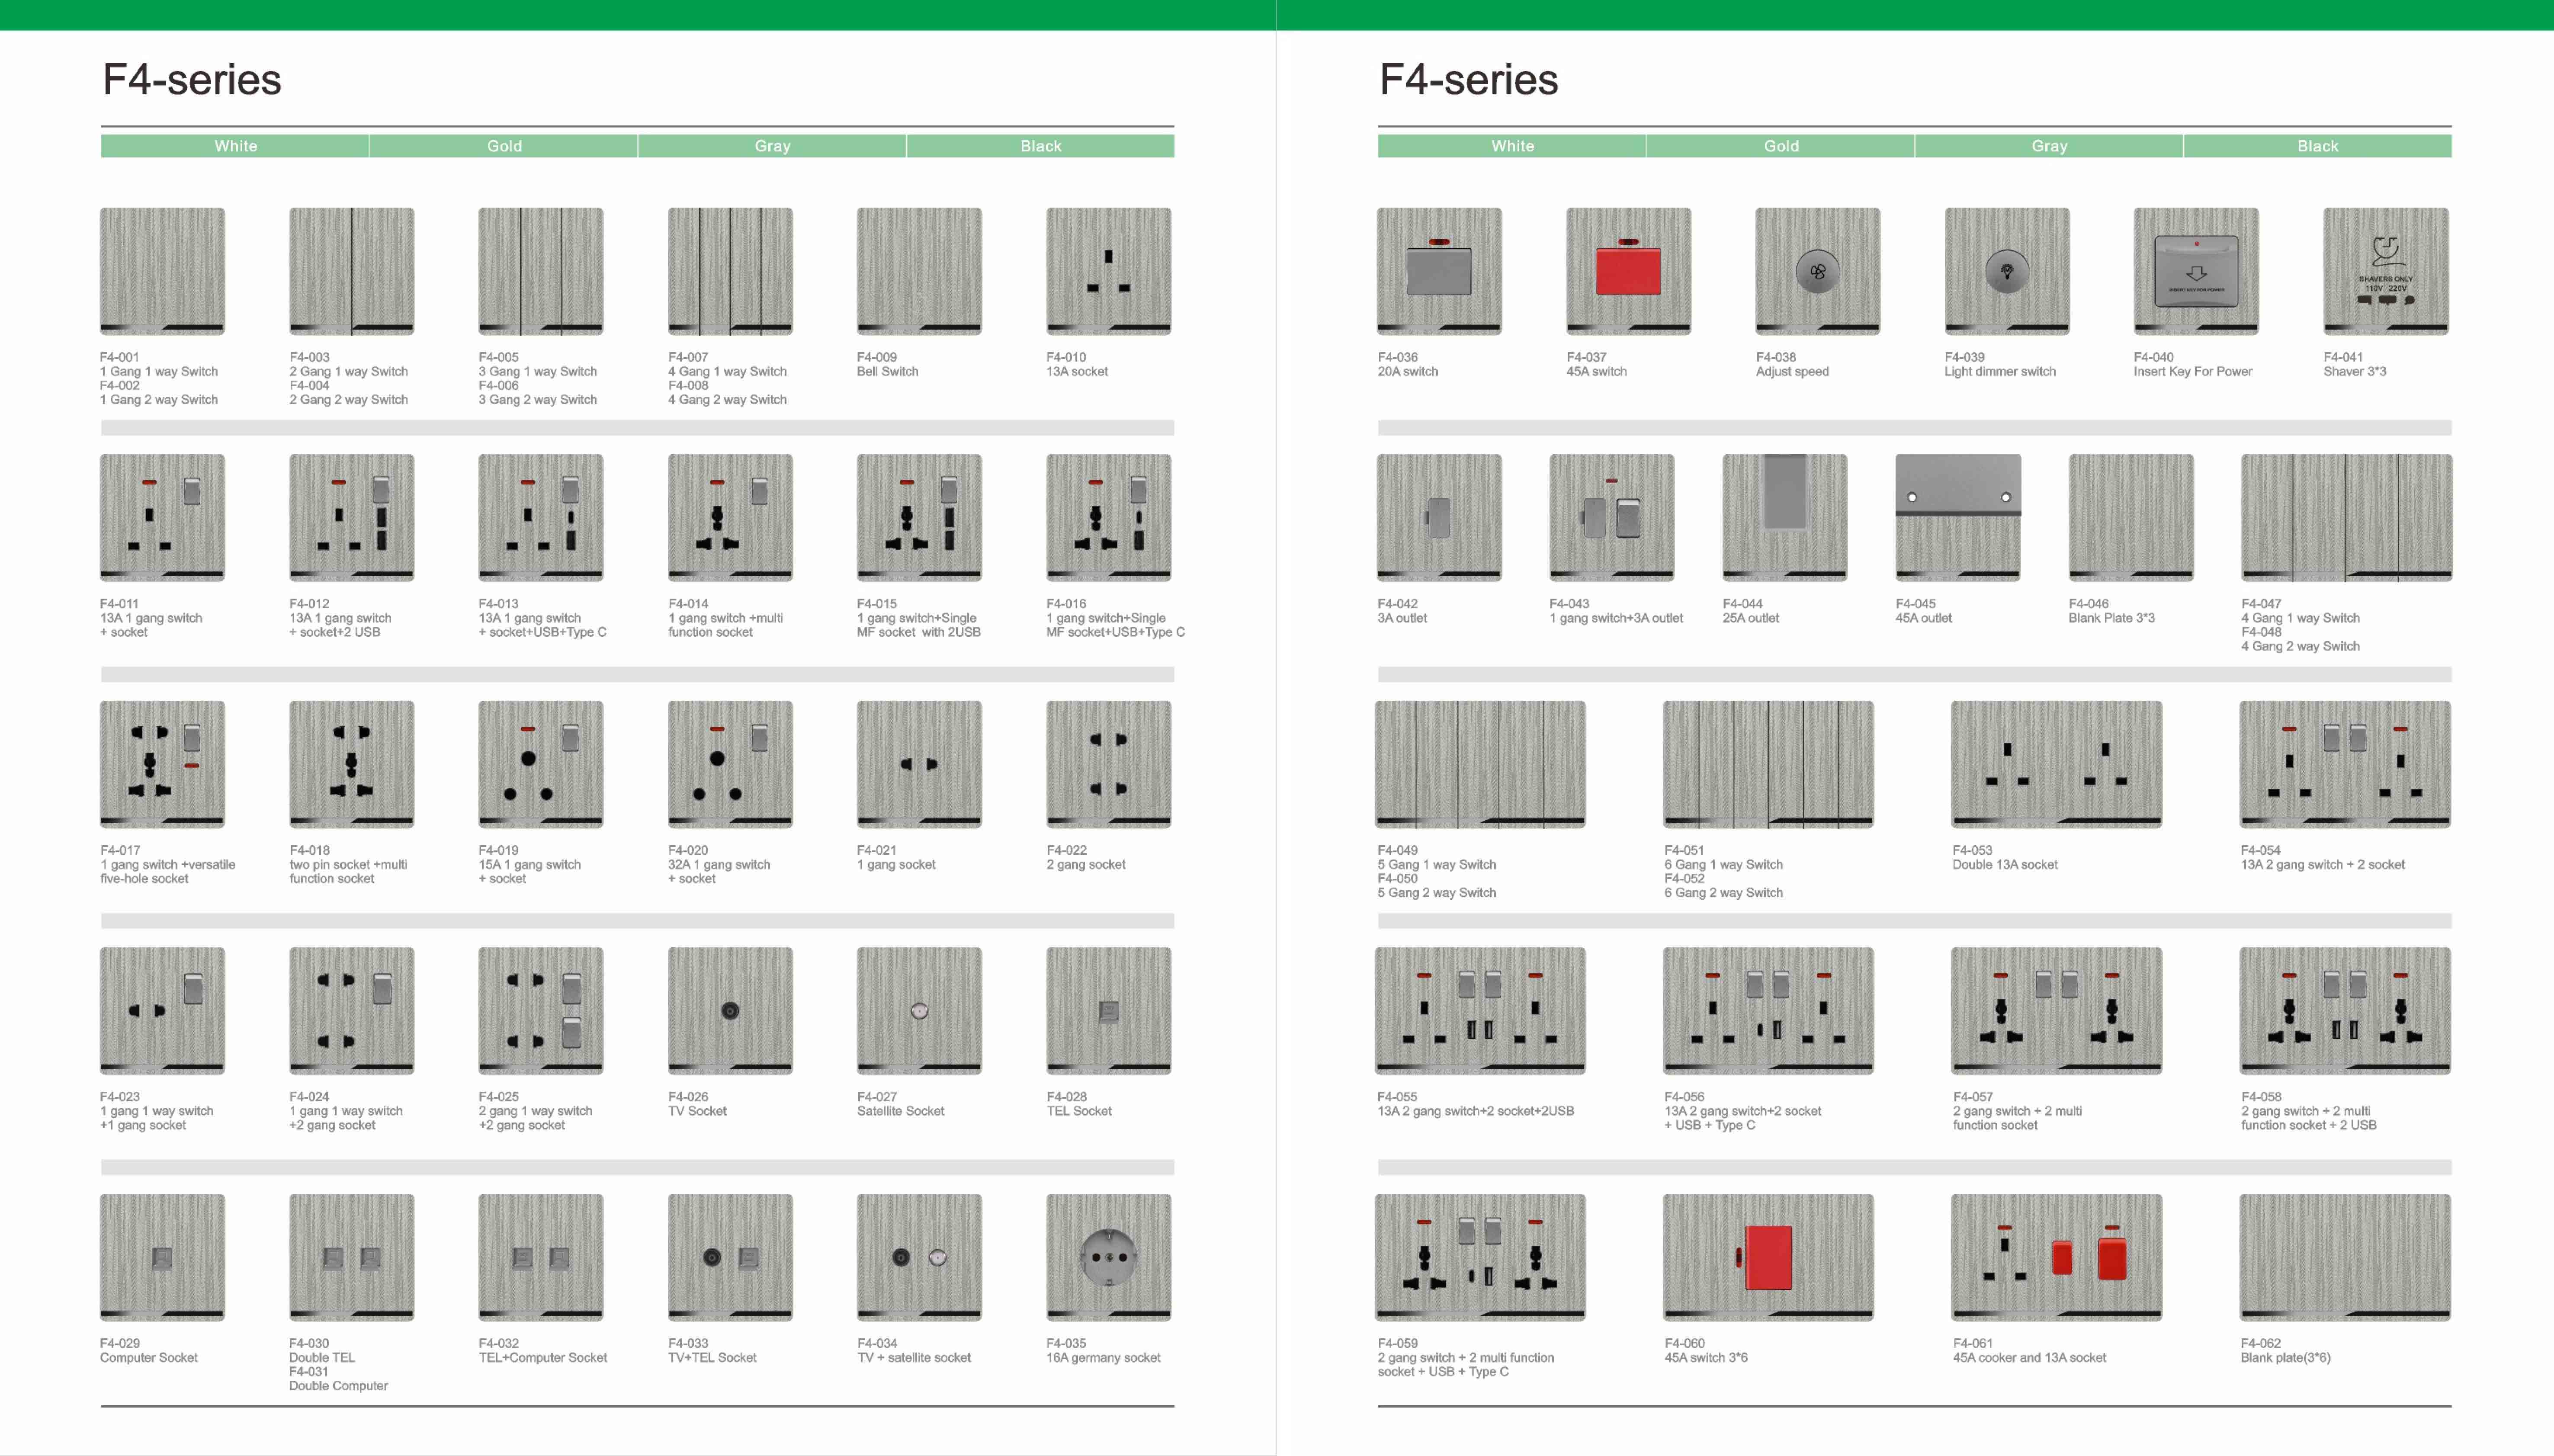Screen dimensions: 2554x1456
Task: View the F4-049 5 Gang switch image
Action: [1480, 764]
